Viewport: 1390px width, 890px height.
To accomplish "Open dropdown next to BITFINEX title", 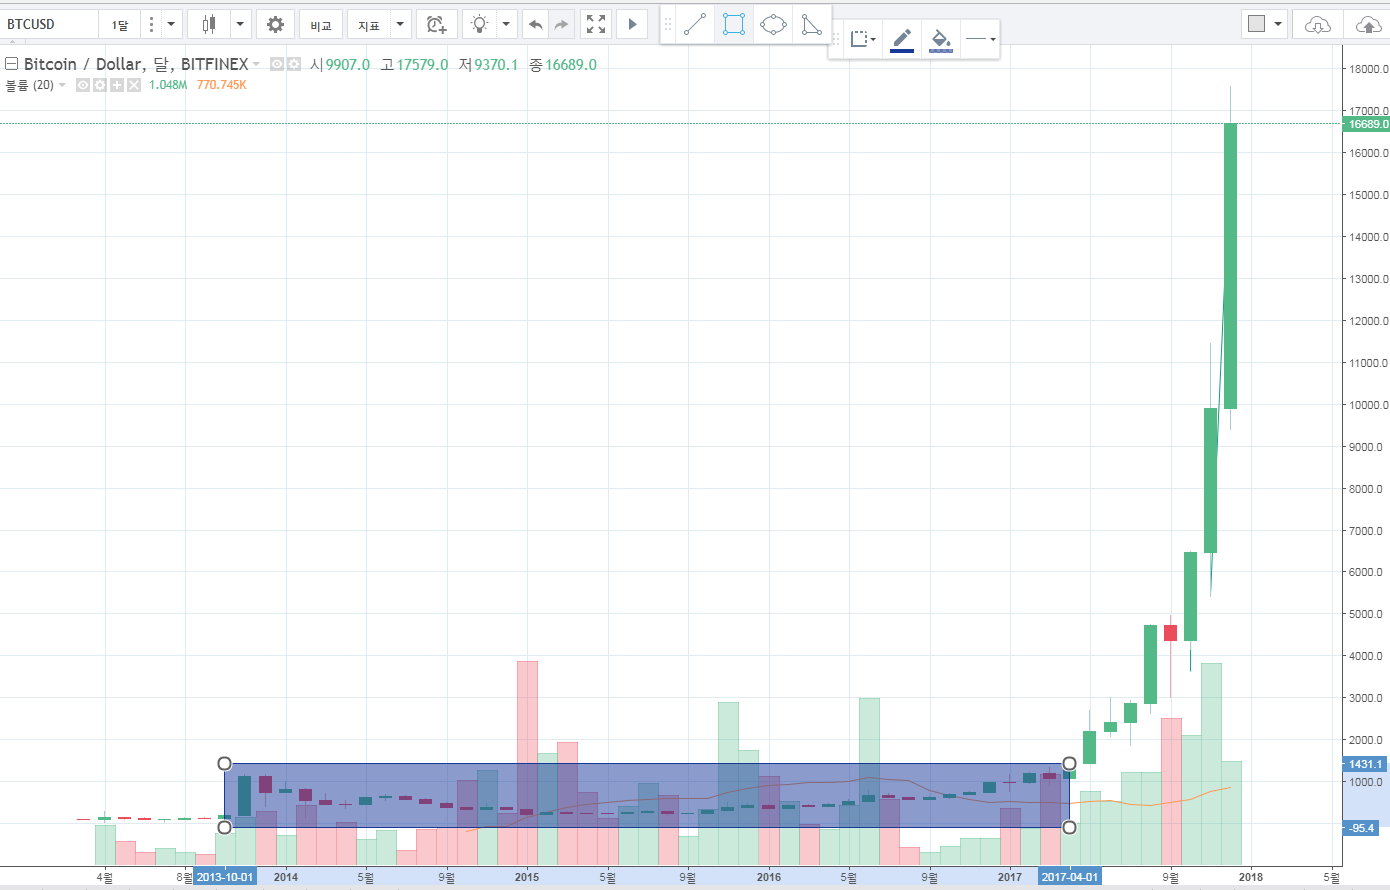I will (x=256, y=64).
